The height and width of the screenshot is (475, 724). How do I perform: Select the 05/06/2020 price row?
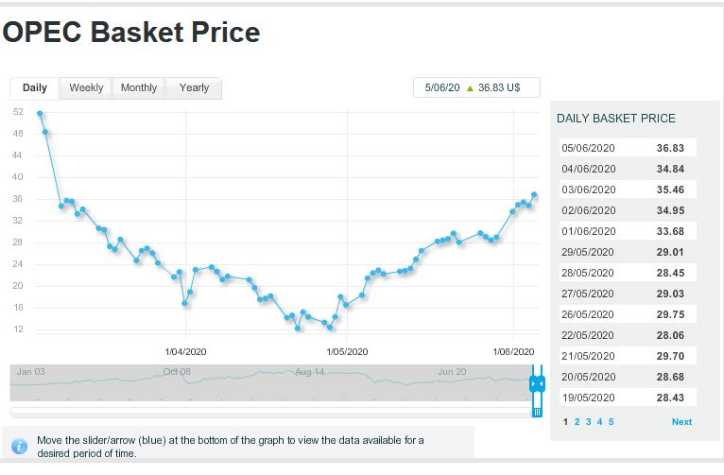(x=627, y=148)
